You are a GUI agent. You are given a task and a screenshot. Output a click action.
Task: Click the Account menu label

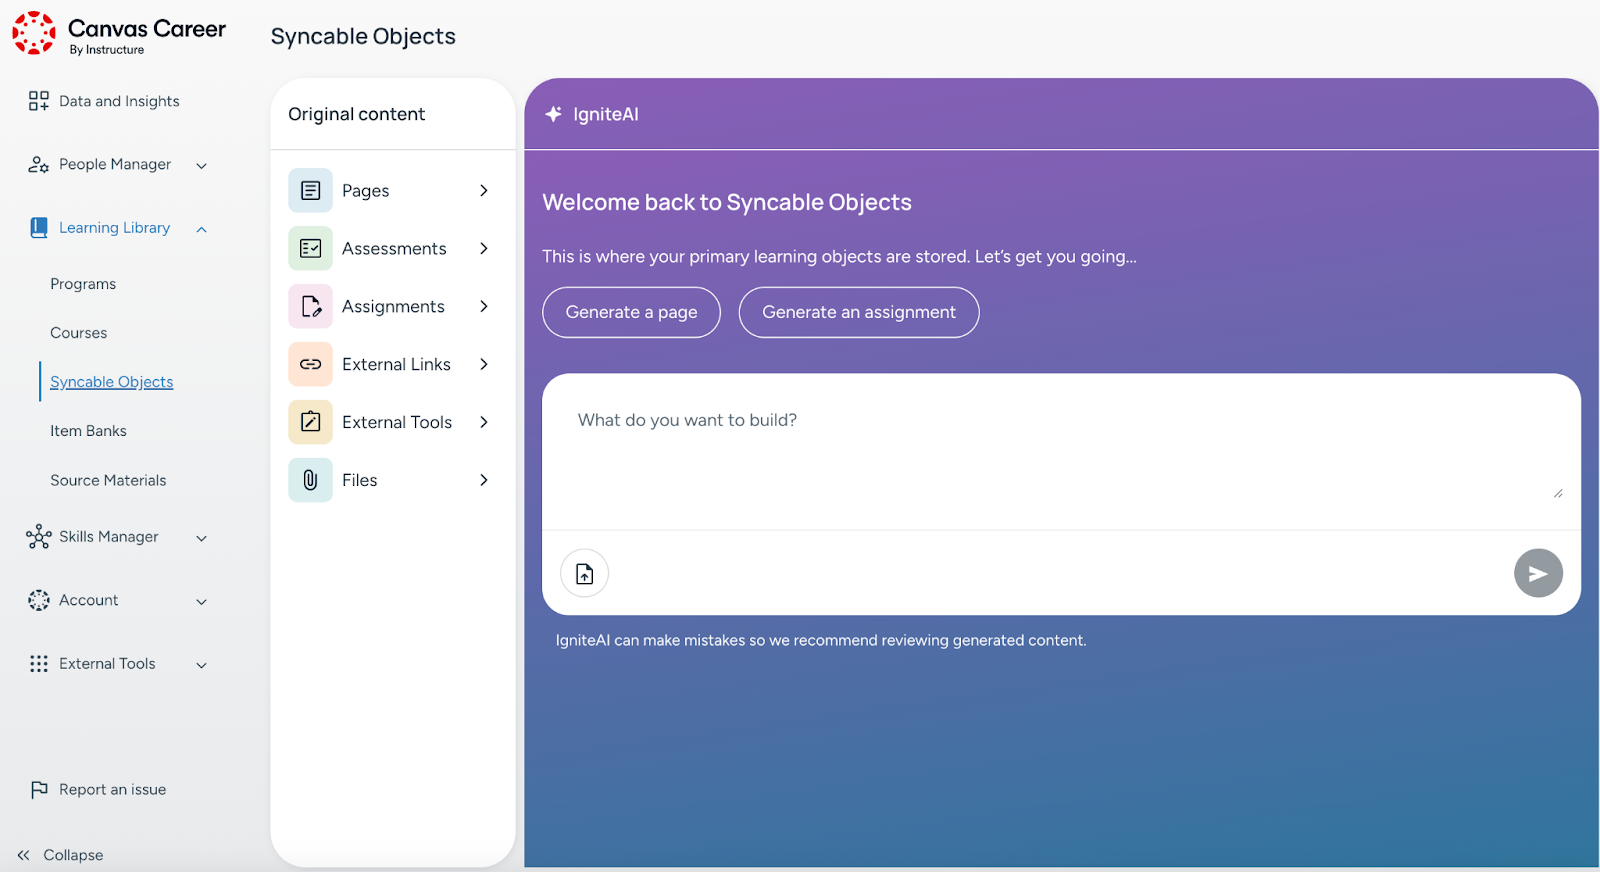[x=88, y=600]
